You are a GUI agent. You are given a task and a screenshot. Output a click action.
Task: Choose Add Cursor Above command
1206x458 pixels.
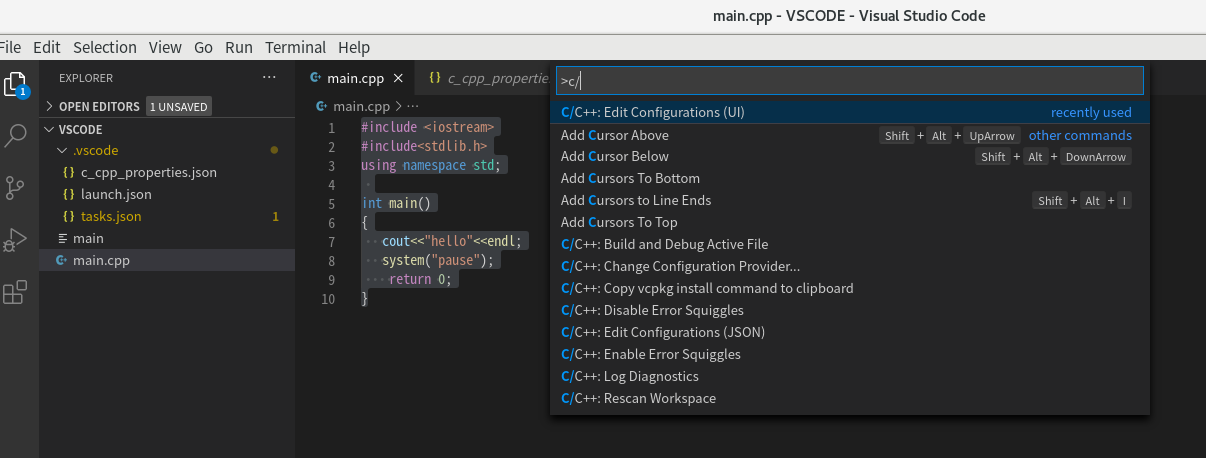click(852, 135)
